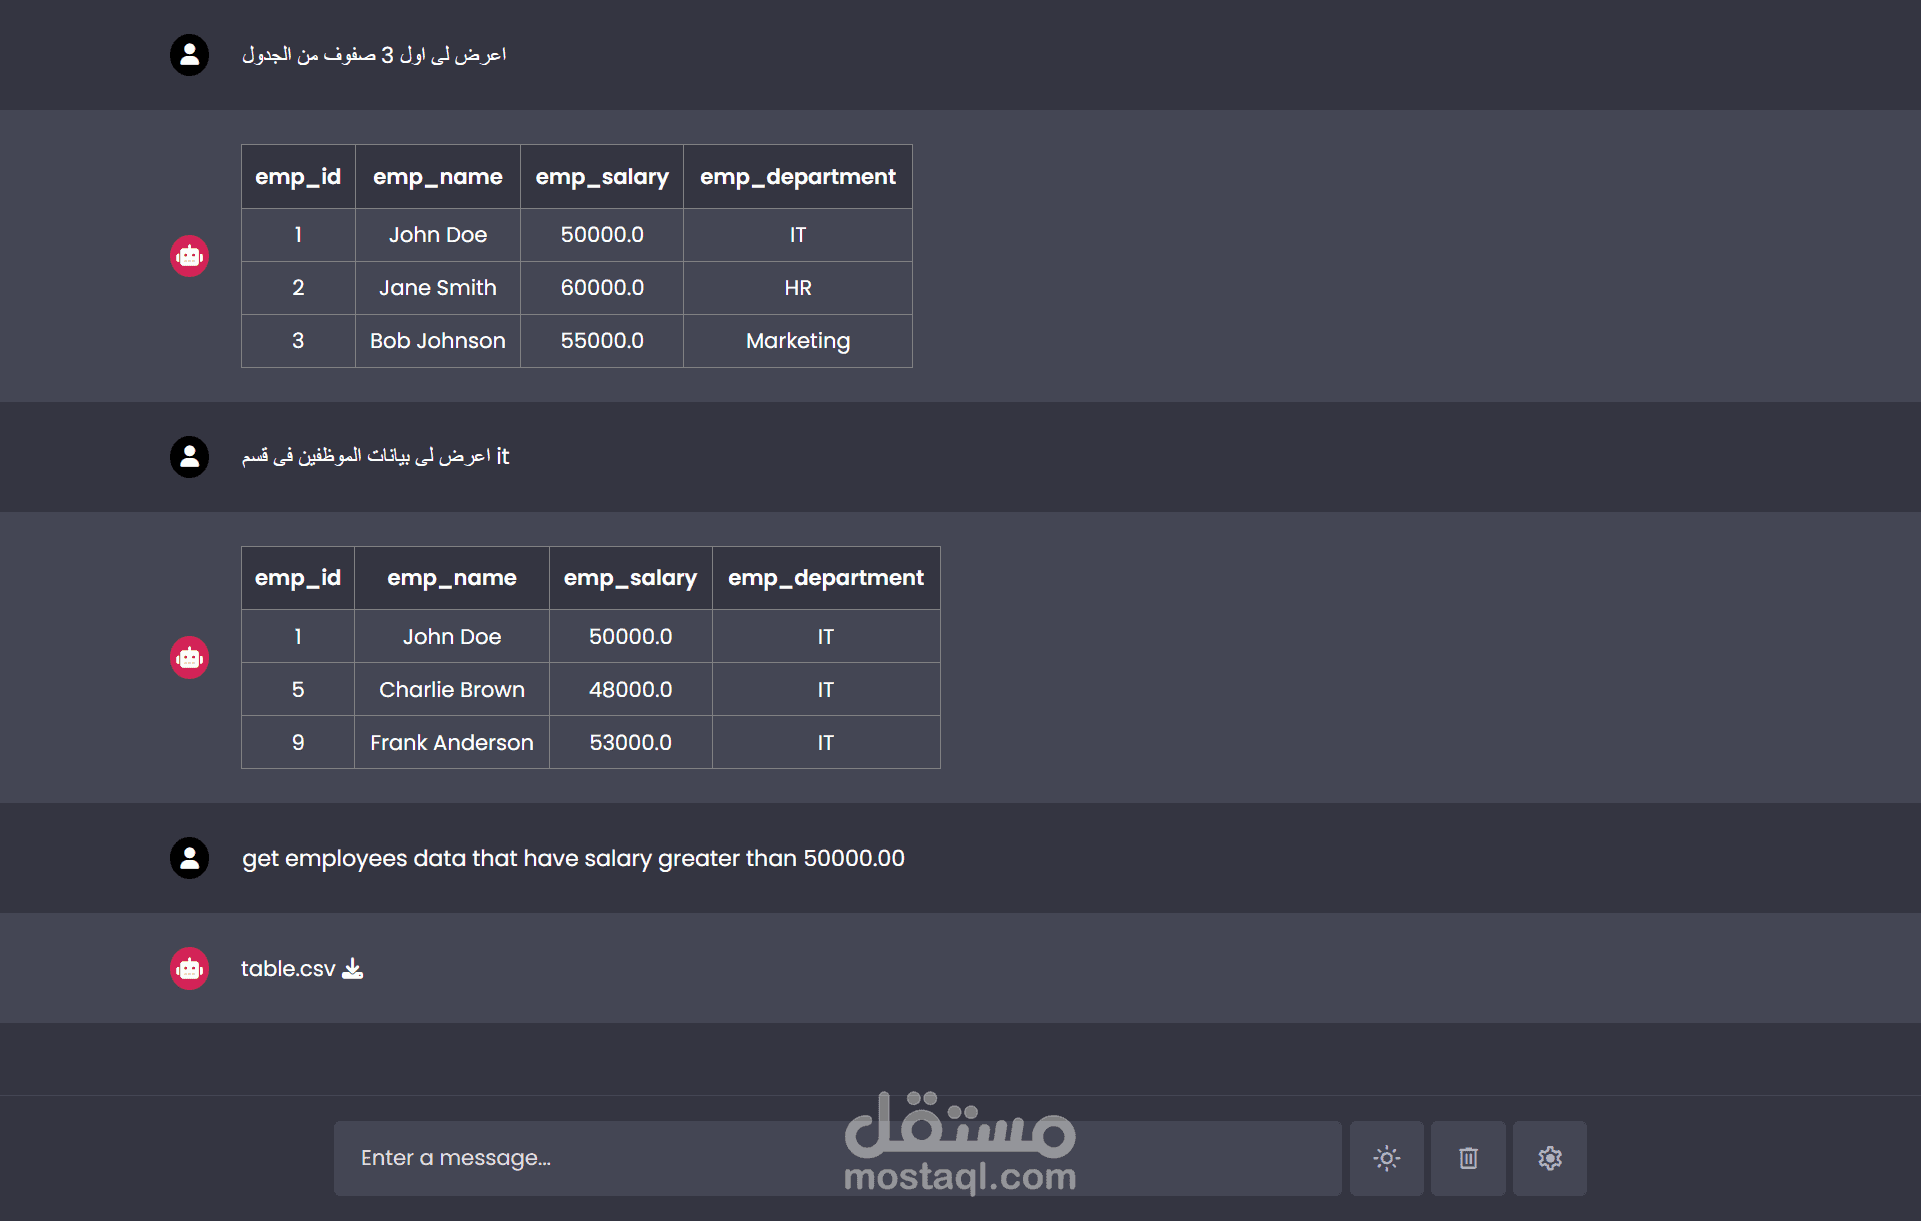Click emp_salary header in first table
The height and width of the screenshot is (1221, 1921).
[602, 177]
